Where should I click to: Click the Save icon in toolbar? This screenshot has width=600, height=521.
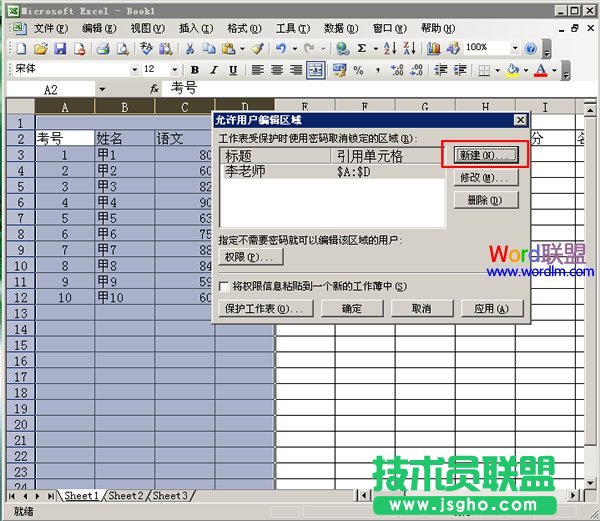coord(59,48)
